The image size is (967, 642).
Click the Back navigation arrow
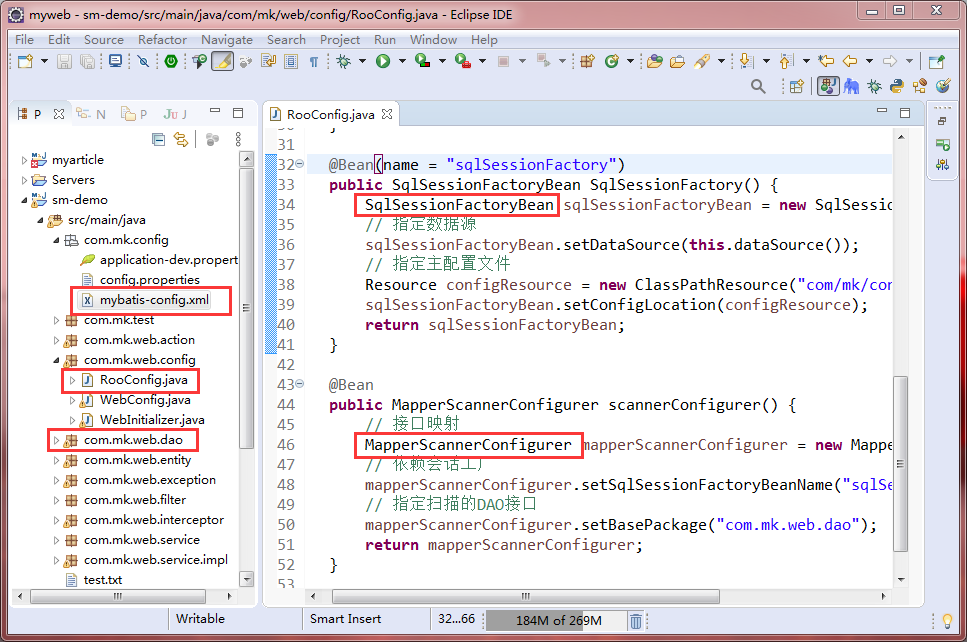pos(850,61)
